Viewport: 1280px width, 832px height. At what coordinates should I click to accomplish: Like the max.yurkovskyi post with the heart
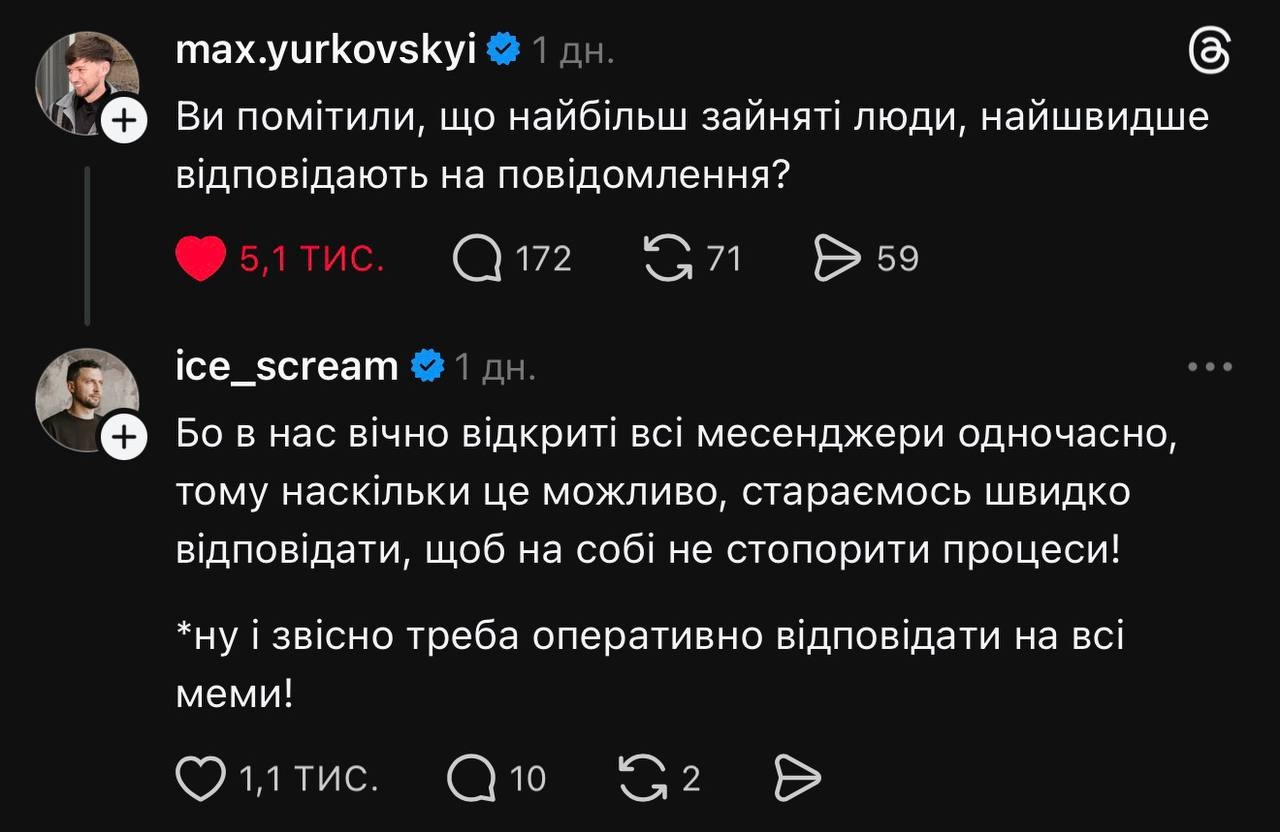pyautogui.click(x=201, y=260)
